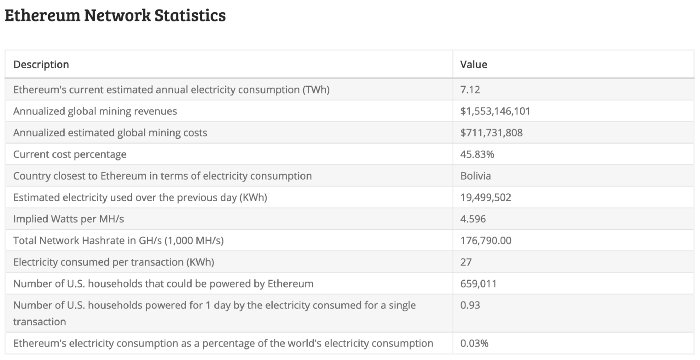Click the $711,731,808 mining costs value
The image size is (700, 360).
(x=491, y=133)
